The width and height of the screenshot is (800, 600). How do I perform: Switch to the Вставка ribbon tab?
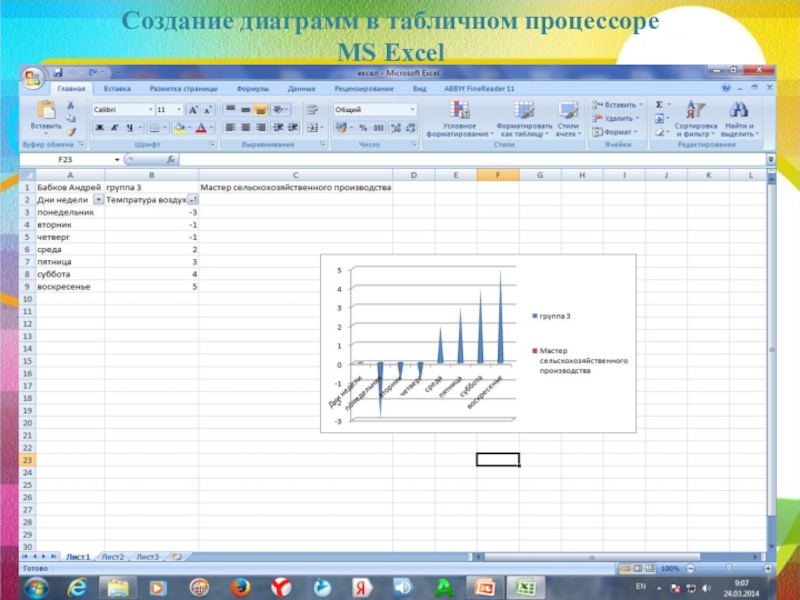tap(117, 88)
